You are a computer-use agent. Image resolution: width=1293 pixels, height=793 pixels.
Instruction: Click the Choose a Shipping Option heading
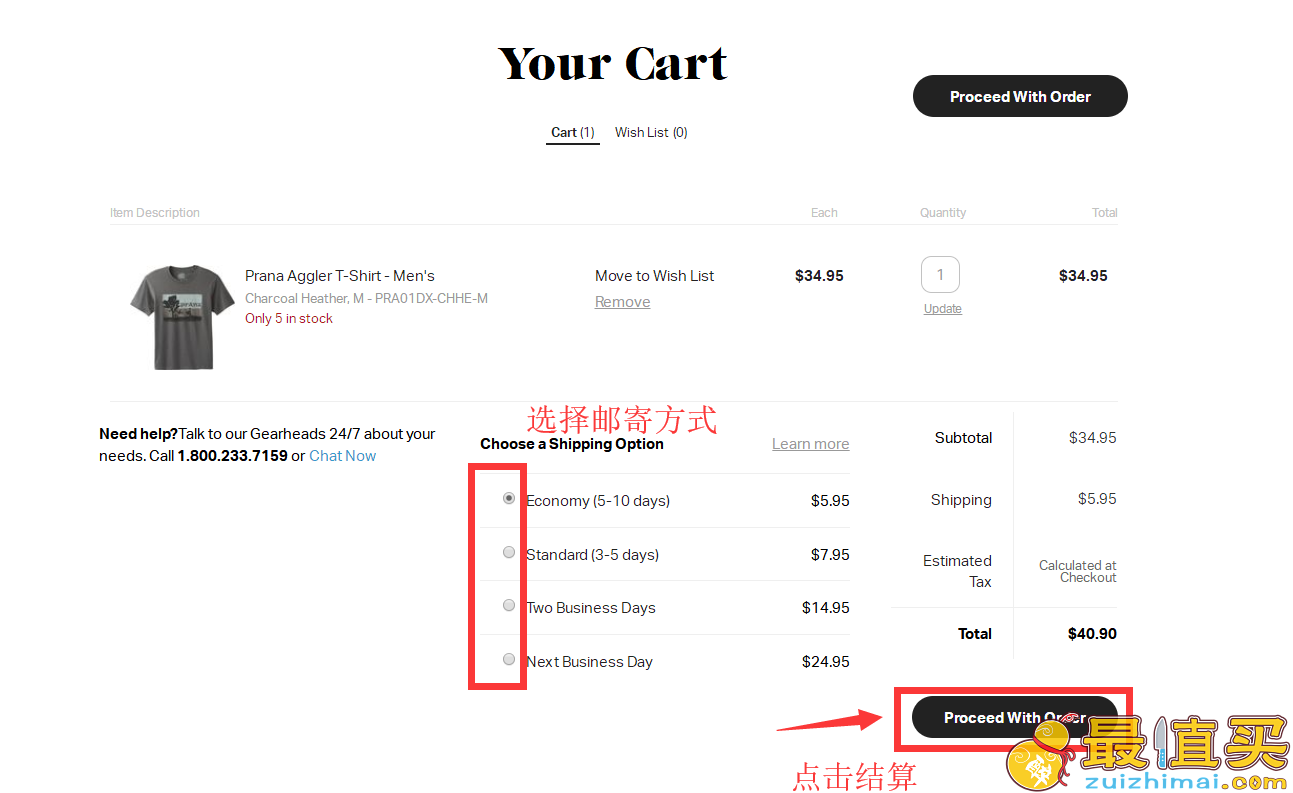[x=572, y=444]
